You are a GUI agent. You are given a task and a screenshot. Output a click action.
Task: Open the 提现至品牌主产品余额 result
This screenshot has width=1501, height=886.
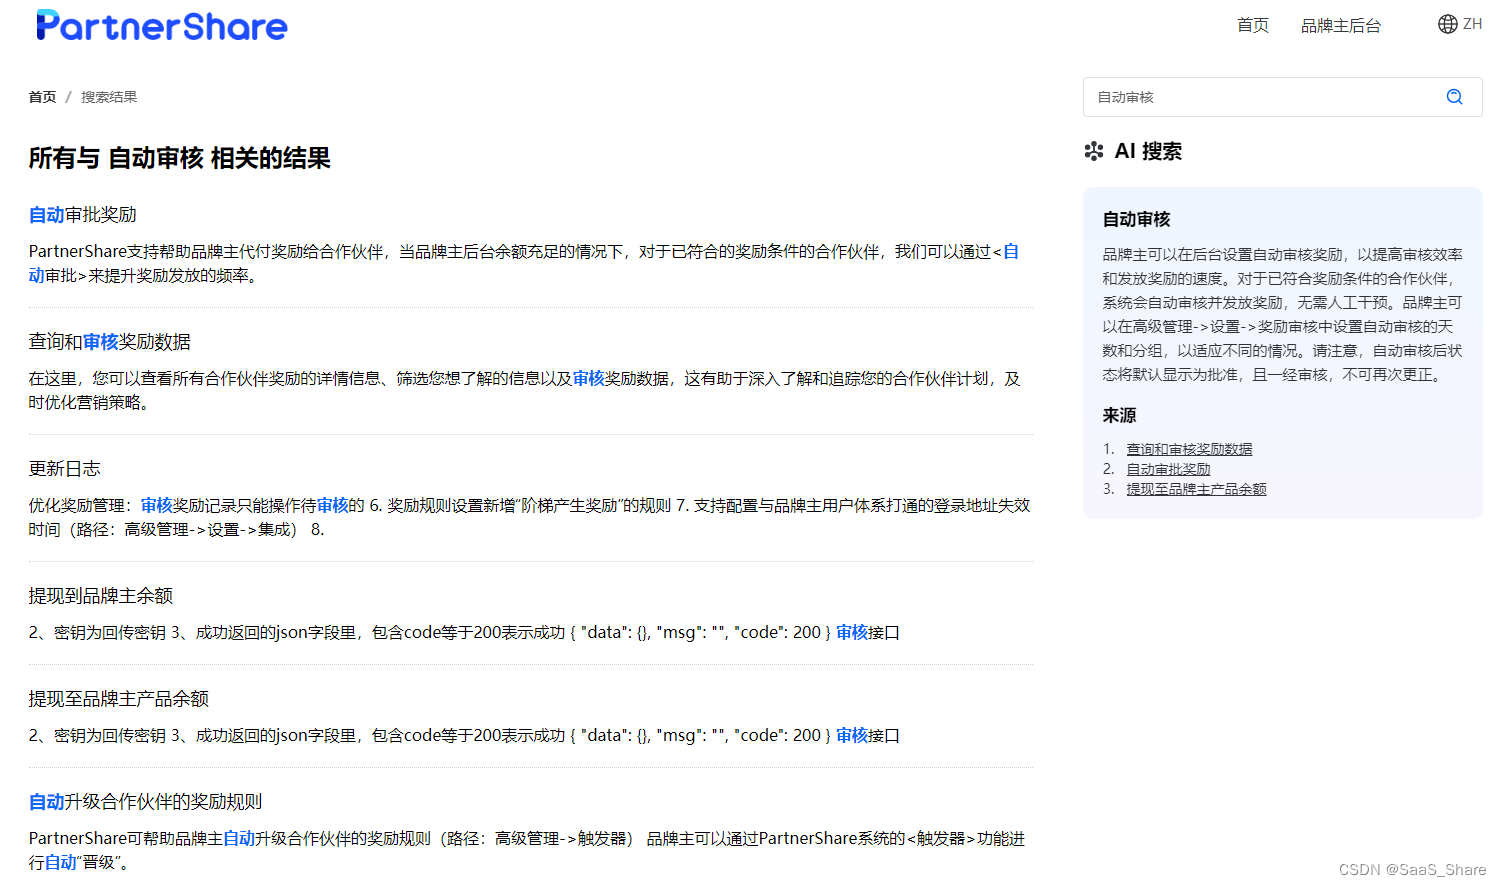117,698
